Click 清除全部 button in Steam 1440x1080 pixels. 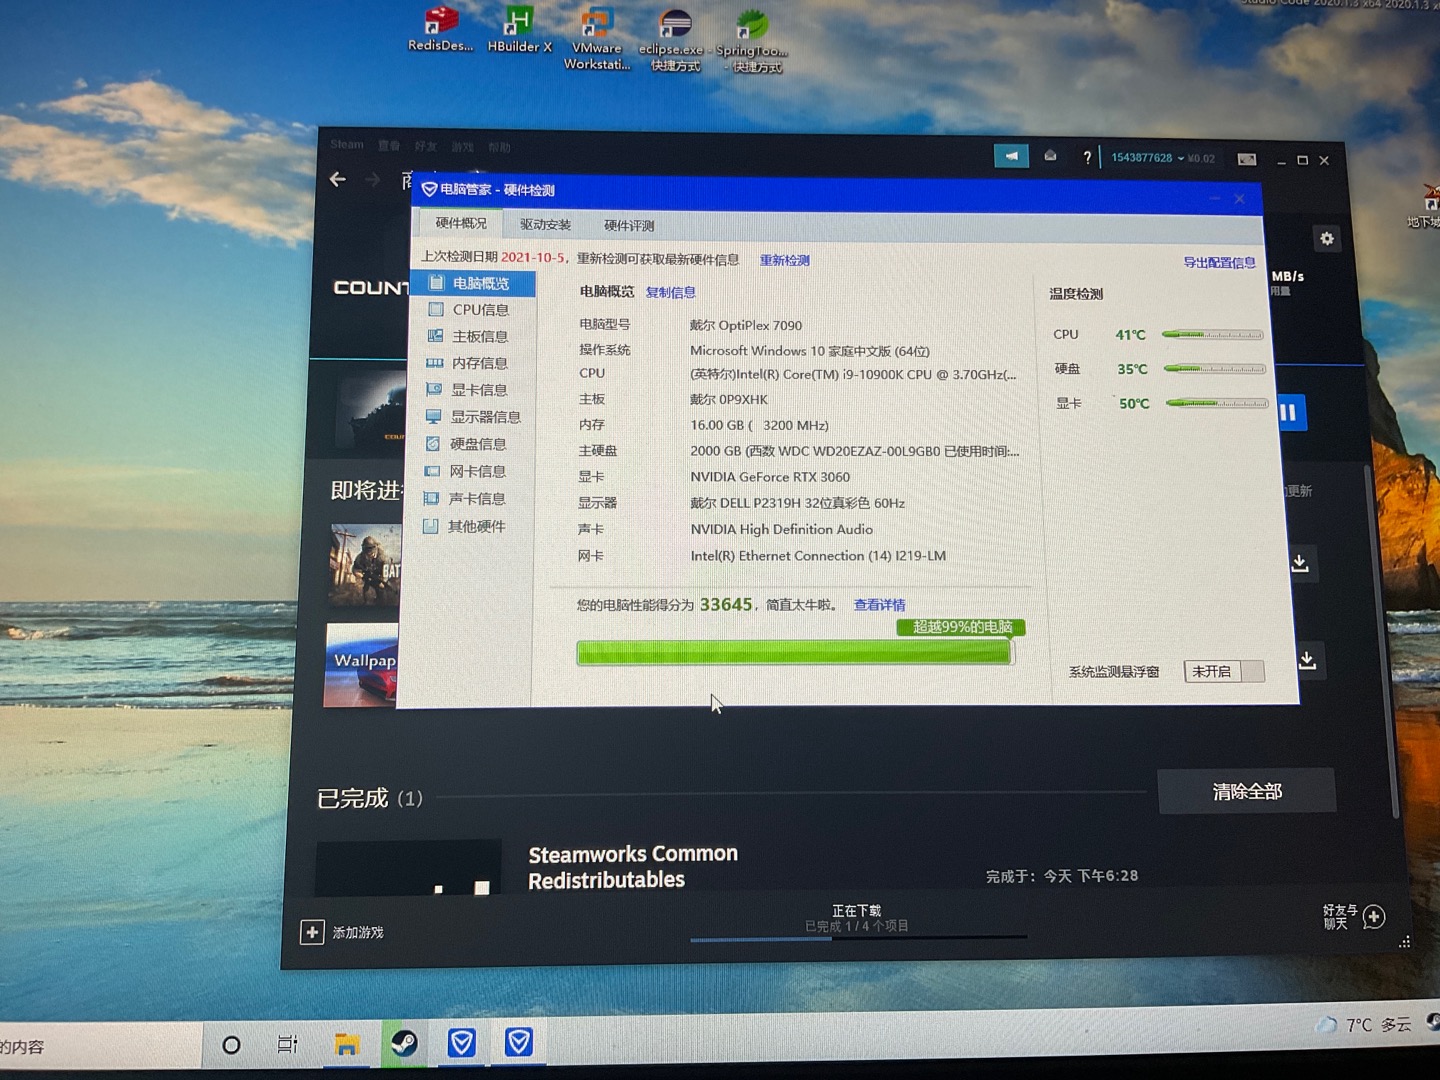tap(1247, 792)
